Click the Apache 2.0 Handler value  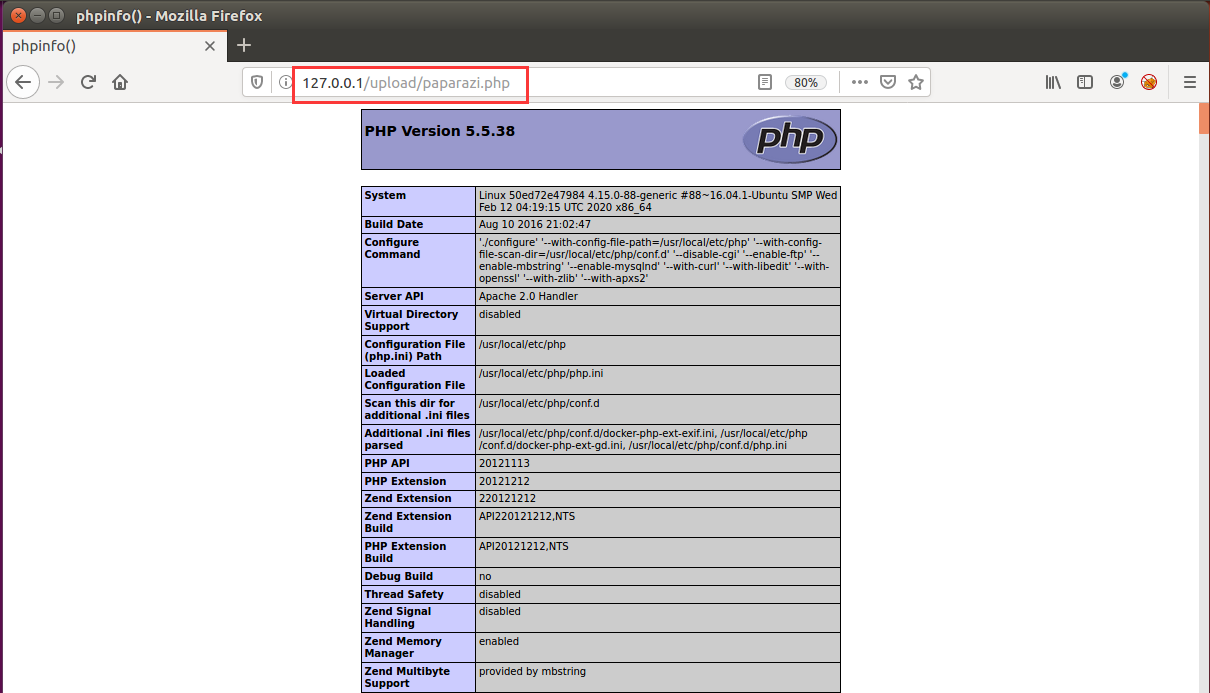click(x=528, y=297)
